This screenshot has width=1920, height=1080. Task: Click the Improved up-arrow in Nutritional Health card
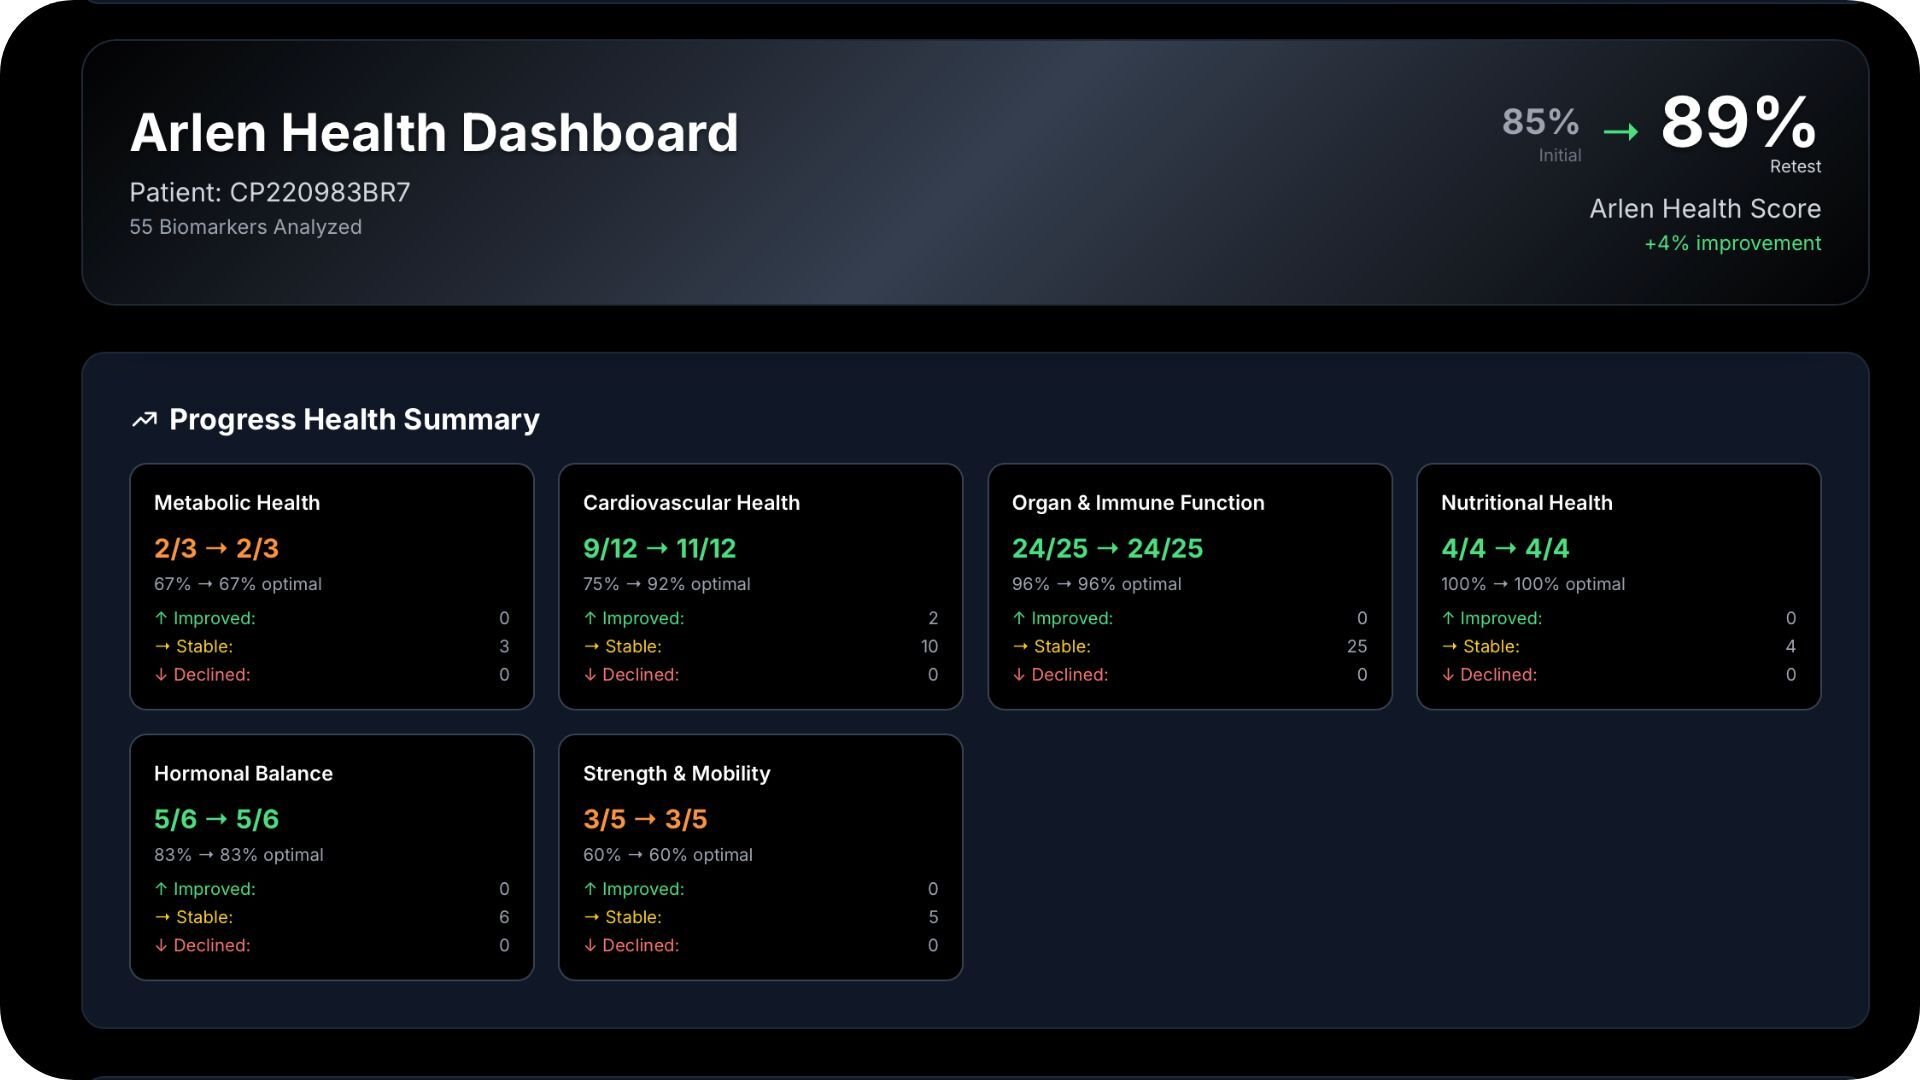click(x=1448, y=619)
